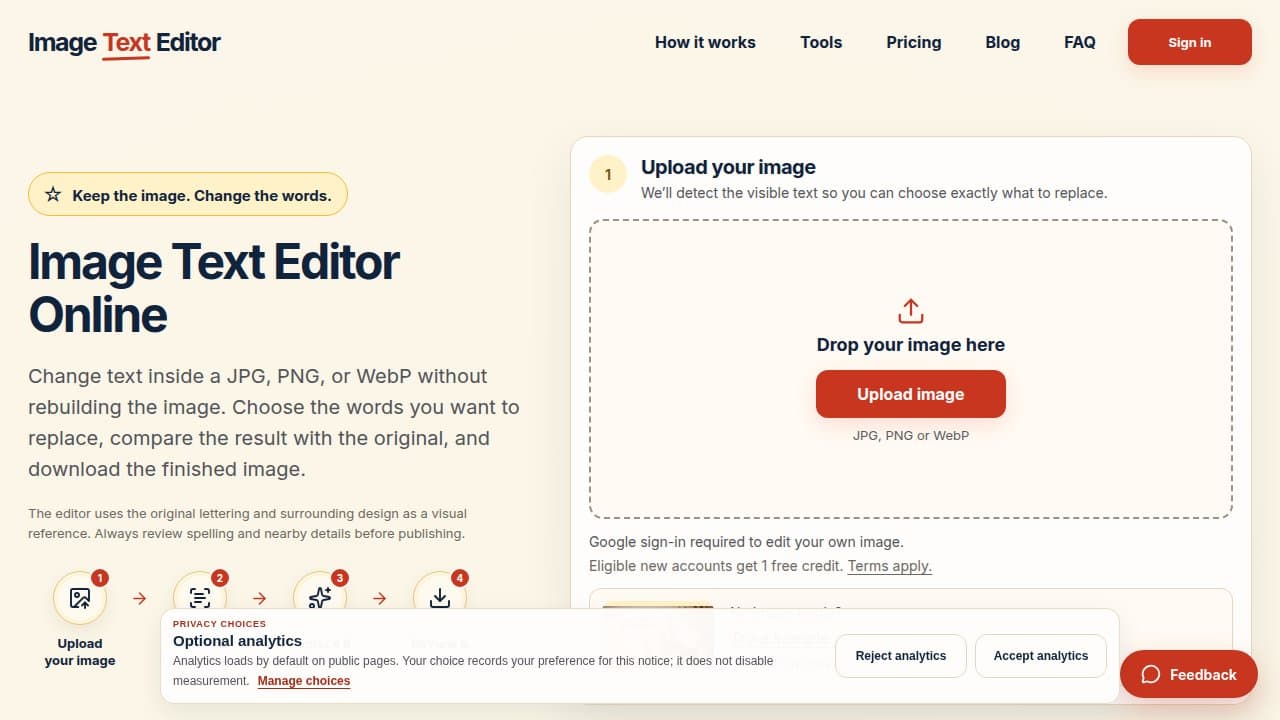Follow the Terms apply link
Viewport: 1280px width, 720px height.
[890, 566]
